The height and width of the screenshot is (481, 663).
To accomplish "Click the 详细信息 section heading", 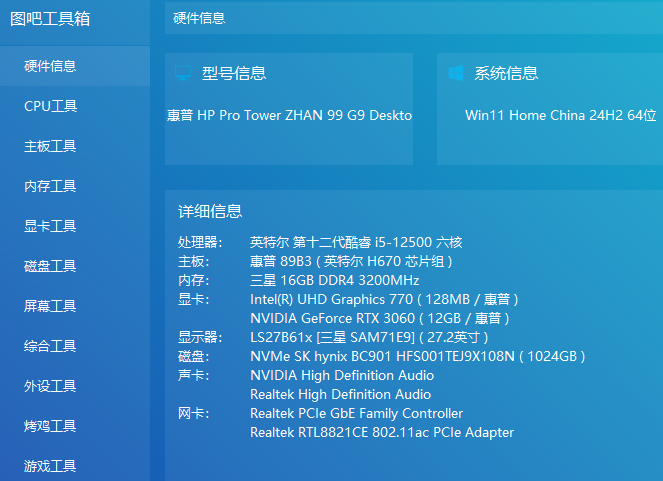I will point(210,211).
